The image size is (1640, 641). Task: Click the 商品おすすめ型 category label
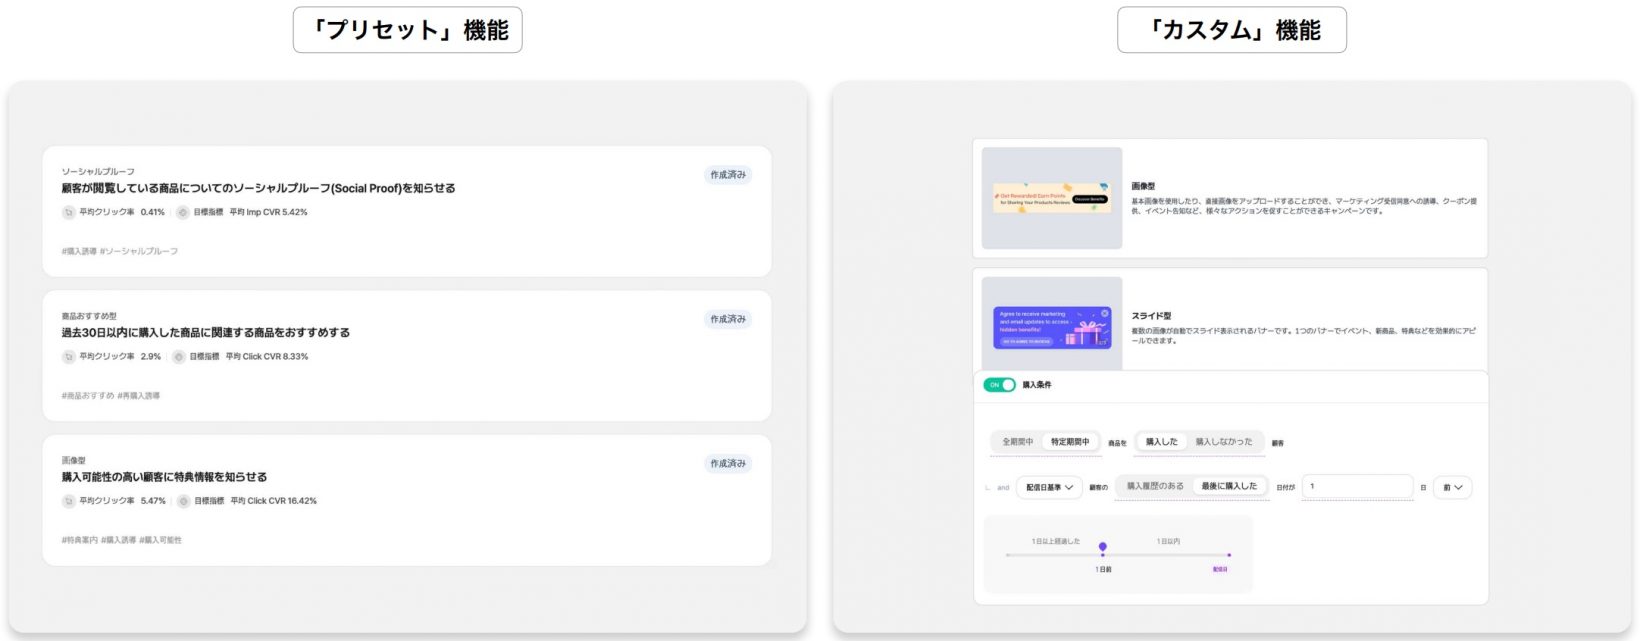pyautogui.click(x=89, y=316)
